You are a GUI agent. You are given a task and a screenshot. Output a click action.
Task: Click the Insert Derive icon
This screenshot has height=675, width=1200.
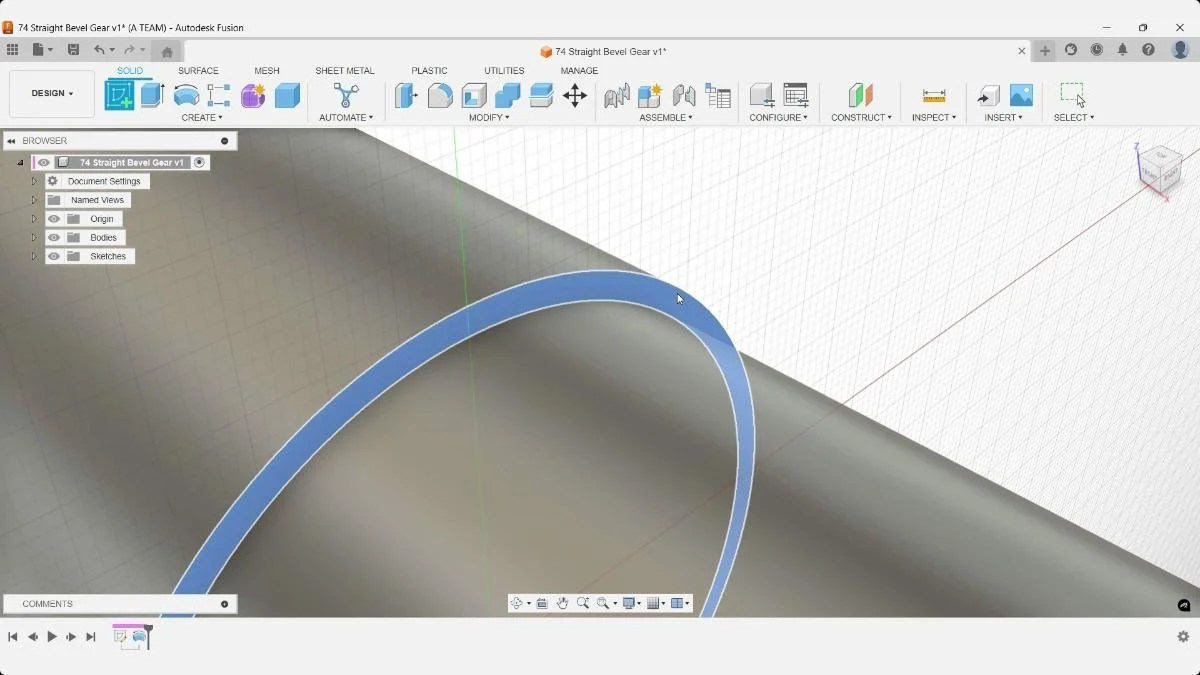coord(988,96)
